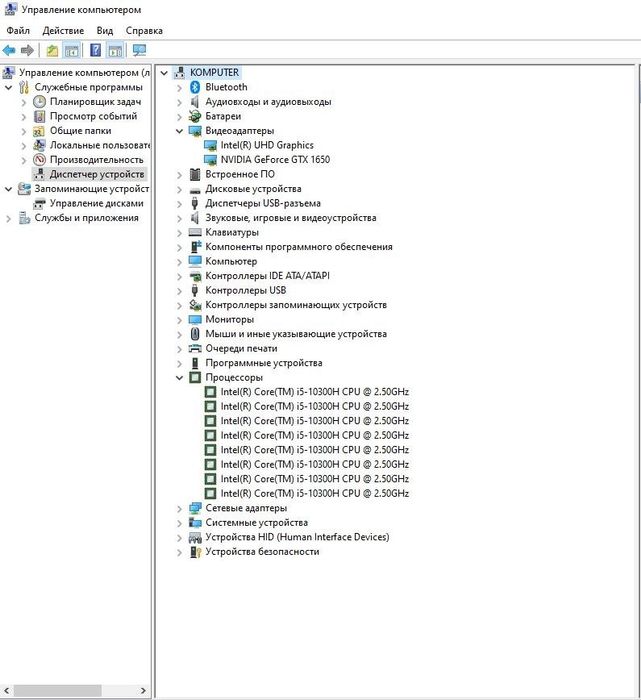This screenshot has width=641, height=700.
Task: Click the Устройства безопасности key icon
Action: click(x=195, y=552)
